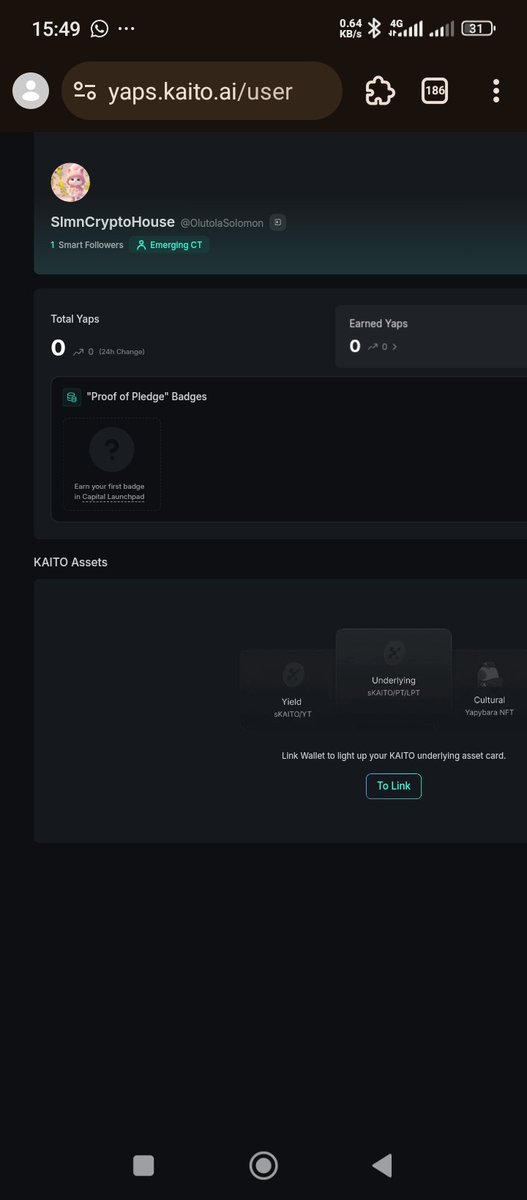Open browser three-dot menu

coord(496,91)
